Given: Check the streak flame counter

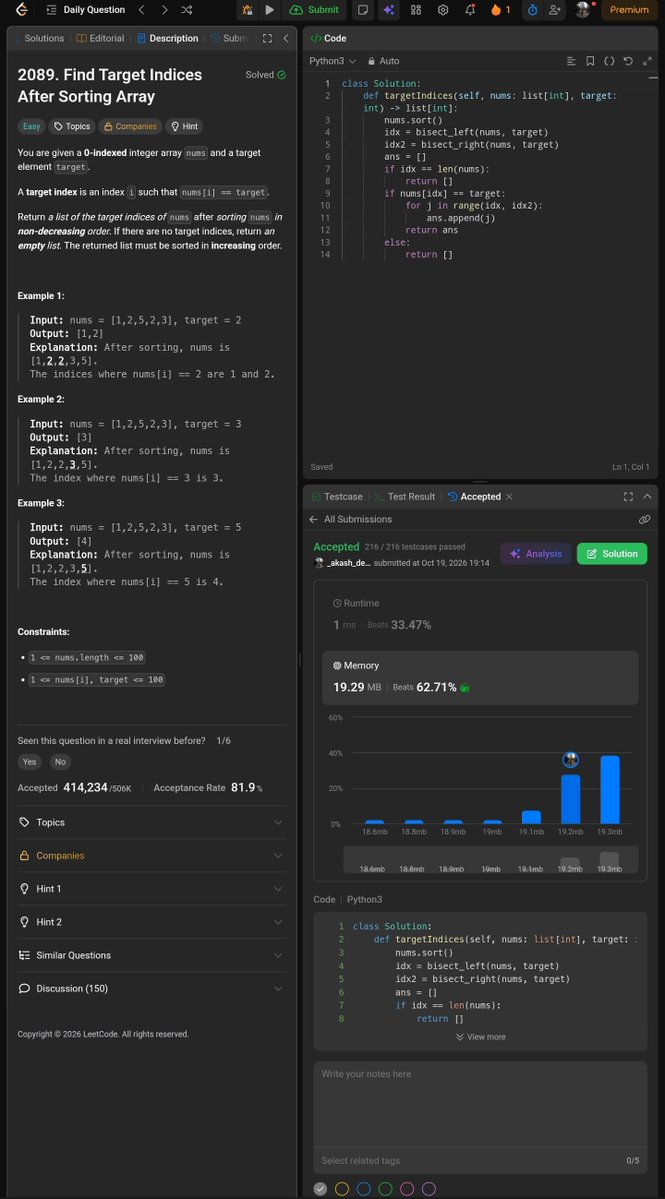Looking at the screenshot, I should [x=501, y=10].
